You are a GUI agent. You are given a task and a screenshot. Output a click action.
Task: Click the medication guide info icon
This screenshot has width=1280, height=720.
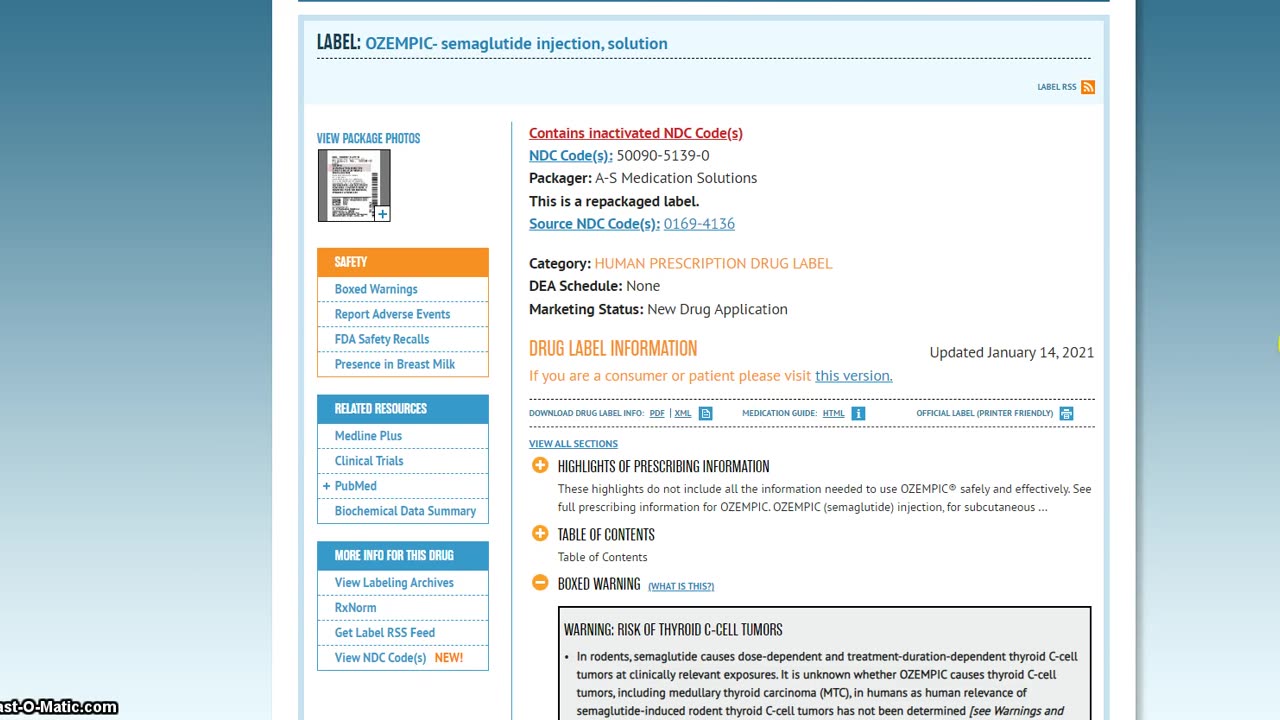coord(858,413)
